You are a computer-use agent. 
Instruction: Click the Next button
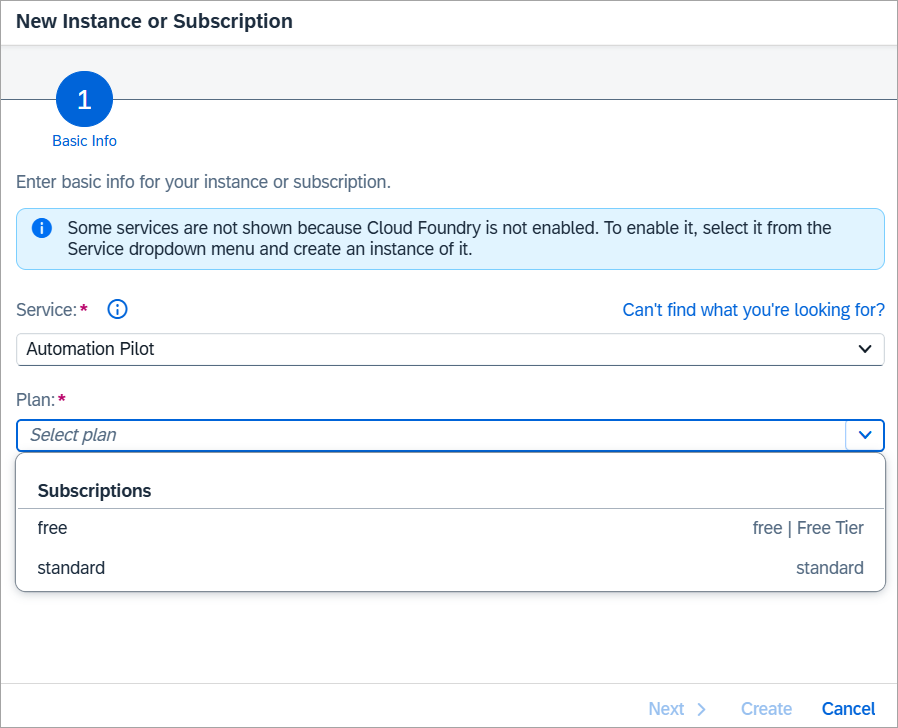click(x=677, y=709)
